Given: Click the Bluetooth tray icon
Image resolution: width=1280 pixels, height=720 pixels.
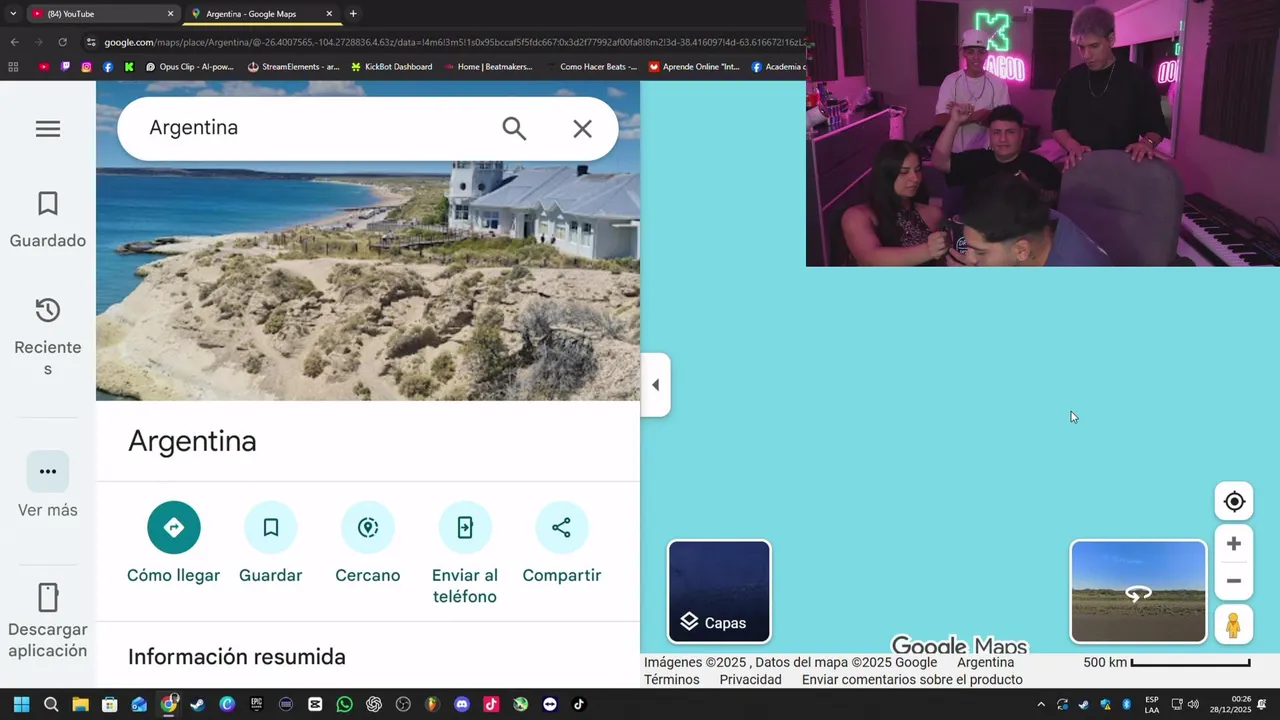Looking at the screenshot, I should click(x=1126, y=704).
